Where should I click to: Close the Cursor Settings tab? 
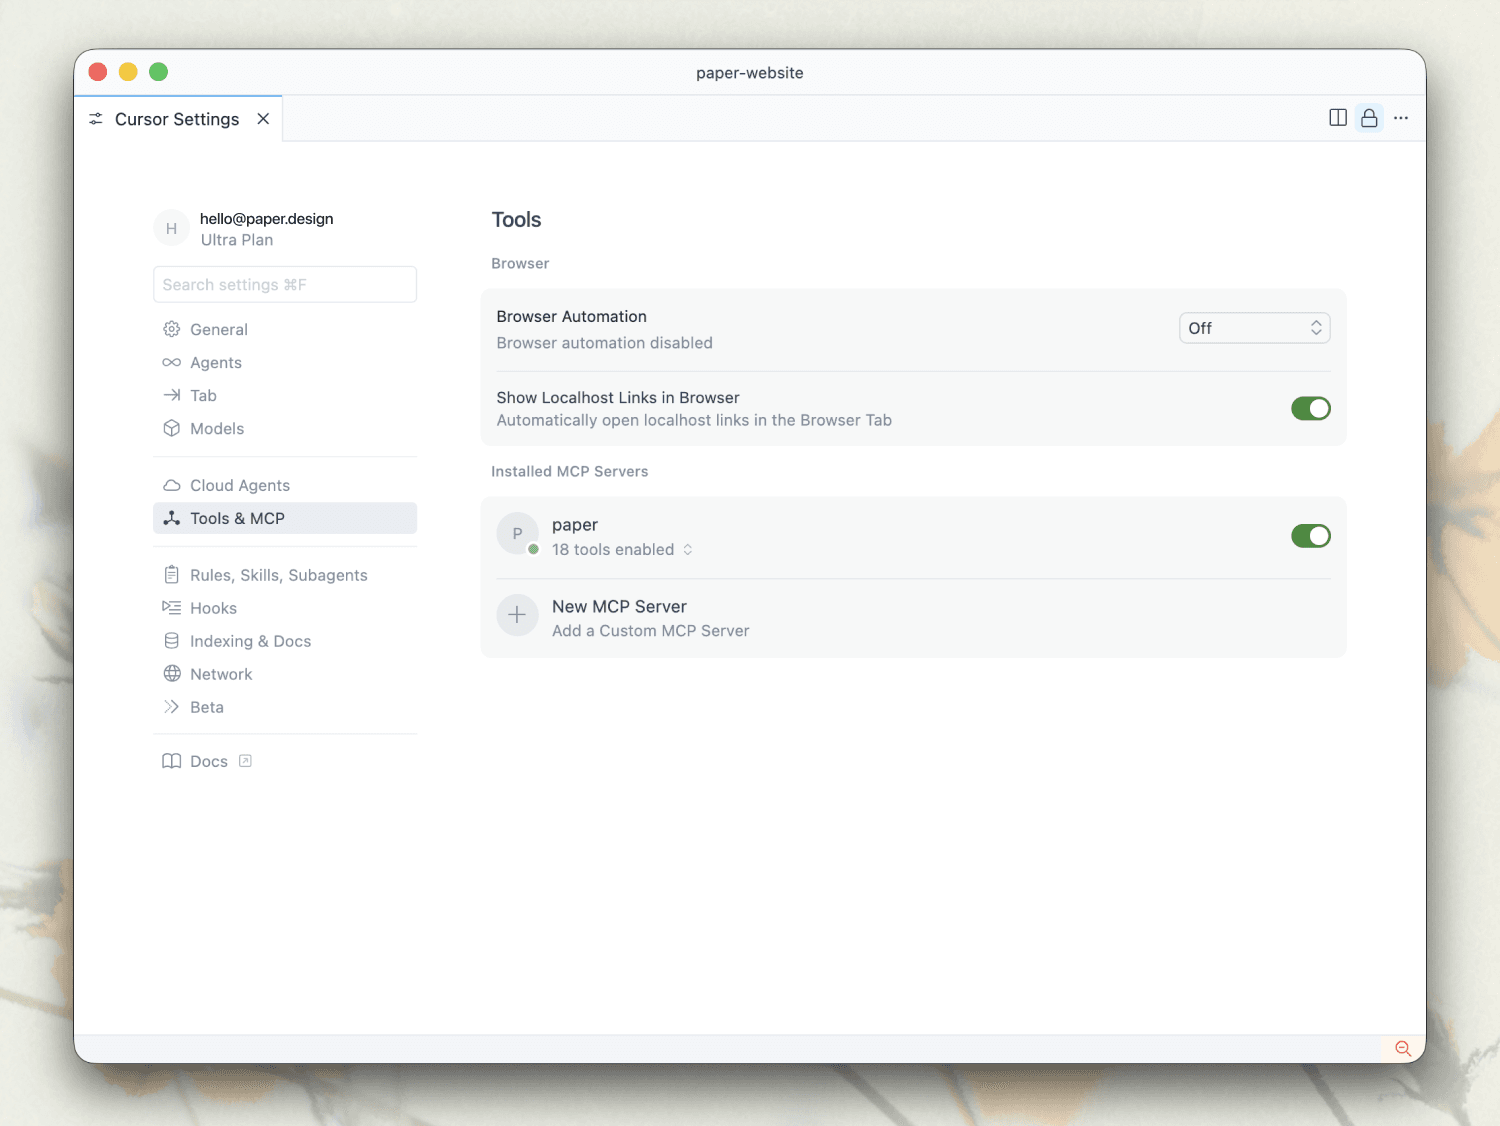(263, 119)
